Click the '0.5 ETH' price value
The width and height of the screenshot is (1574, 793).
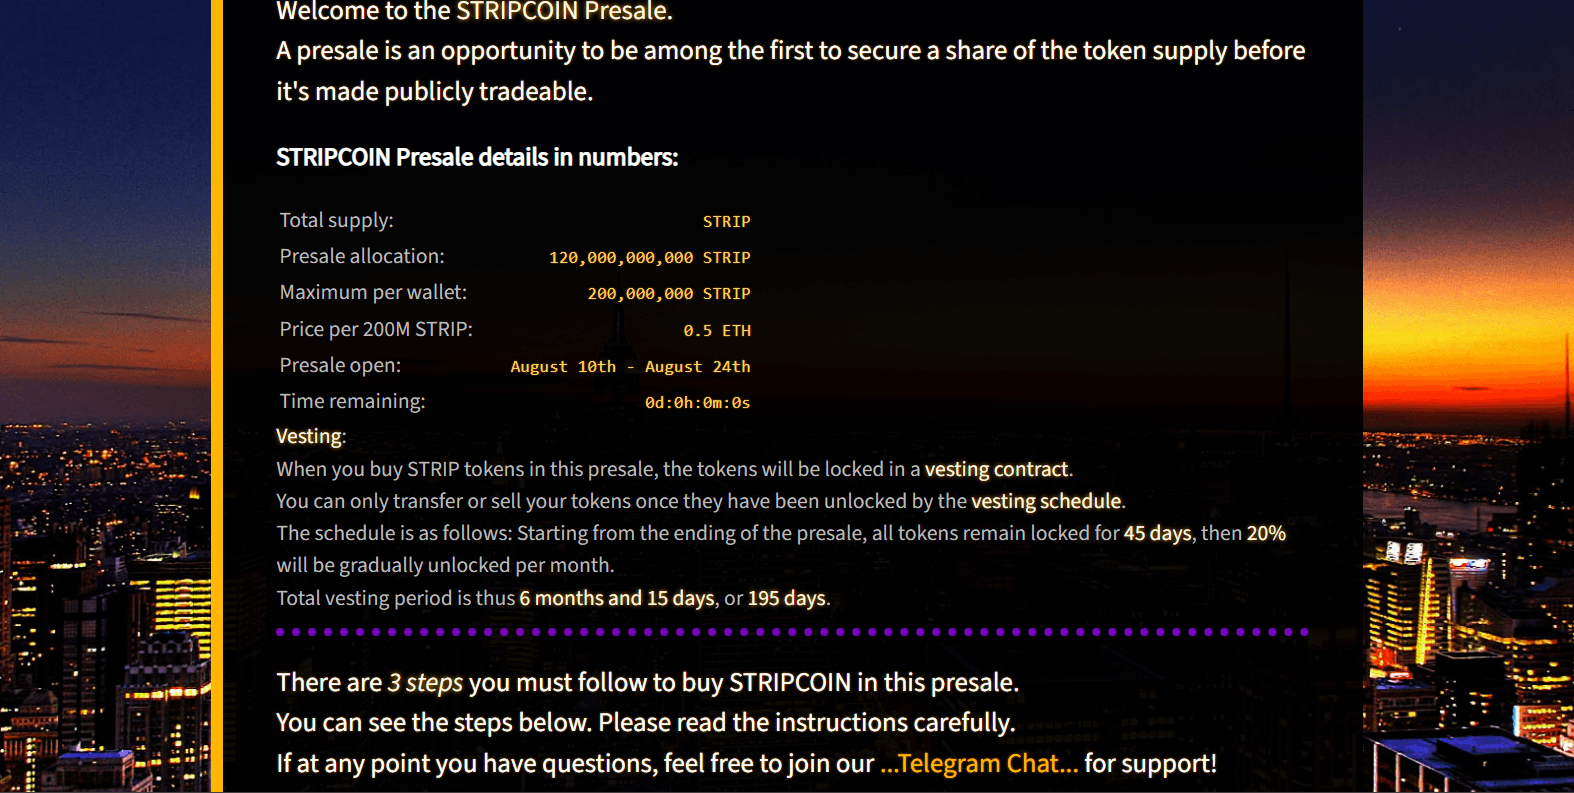click(x=717, y=330)
